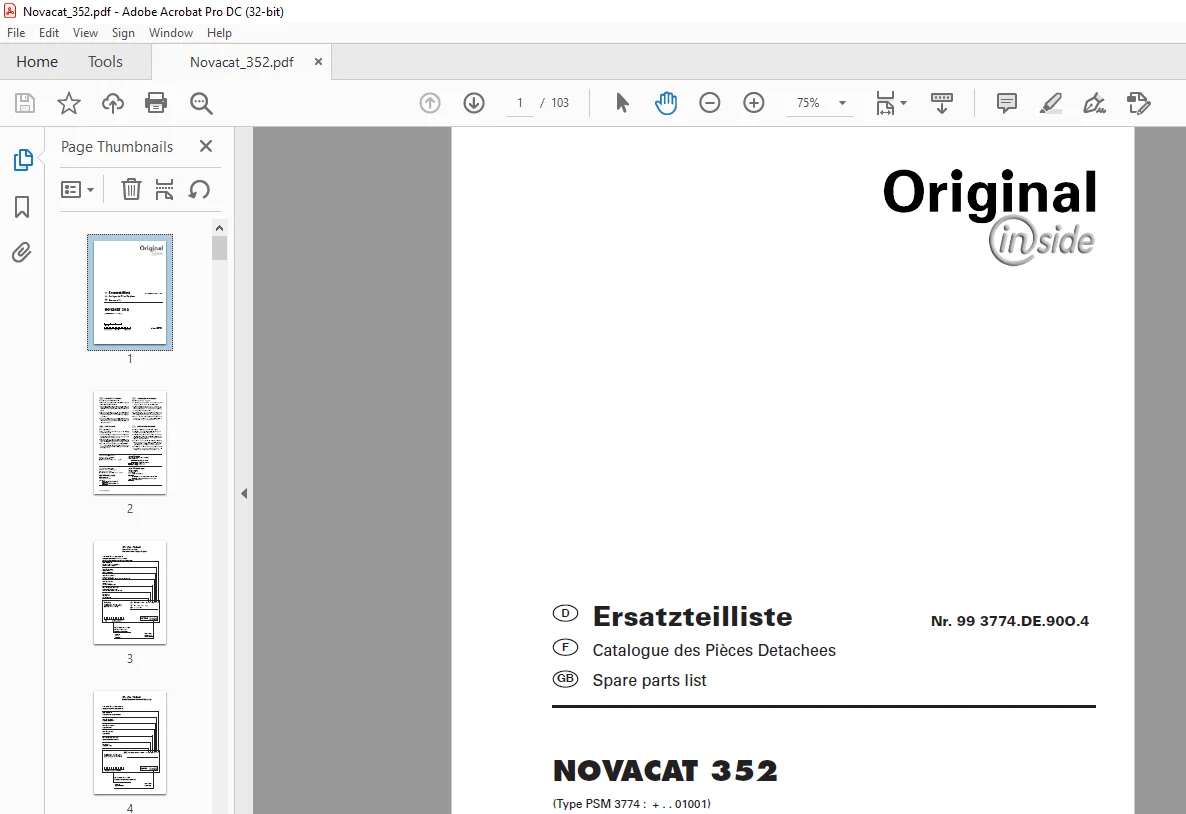Screen dimensions: 1186x814
Task: Click the '103' total pages text
Action: pyautogui.click(x=560, y=103)
